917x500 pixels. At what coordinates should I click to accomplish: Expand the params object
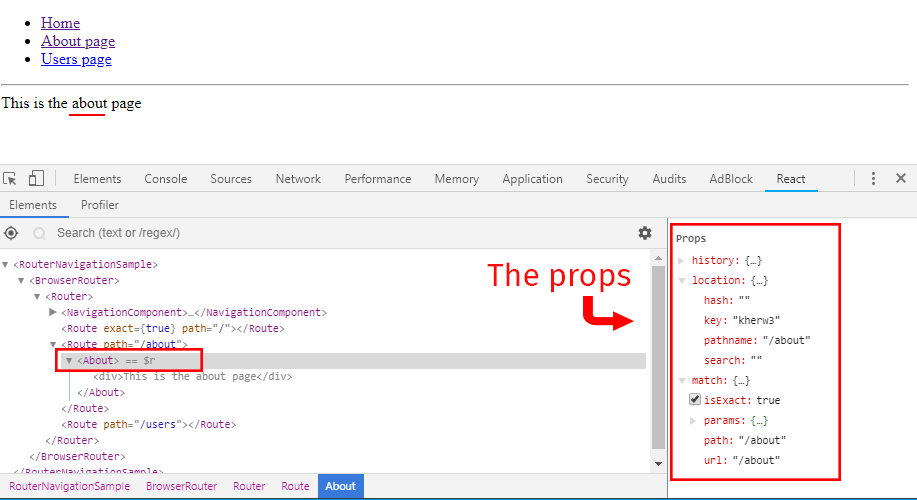tap(695, 420)
